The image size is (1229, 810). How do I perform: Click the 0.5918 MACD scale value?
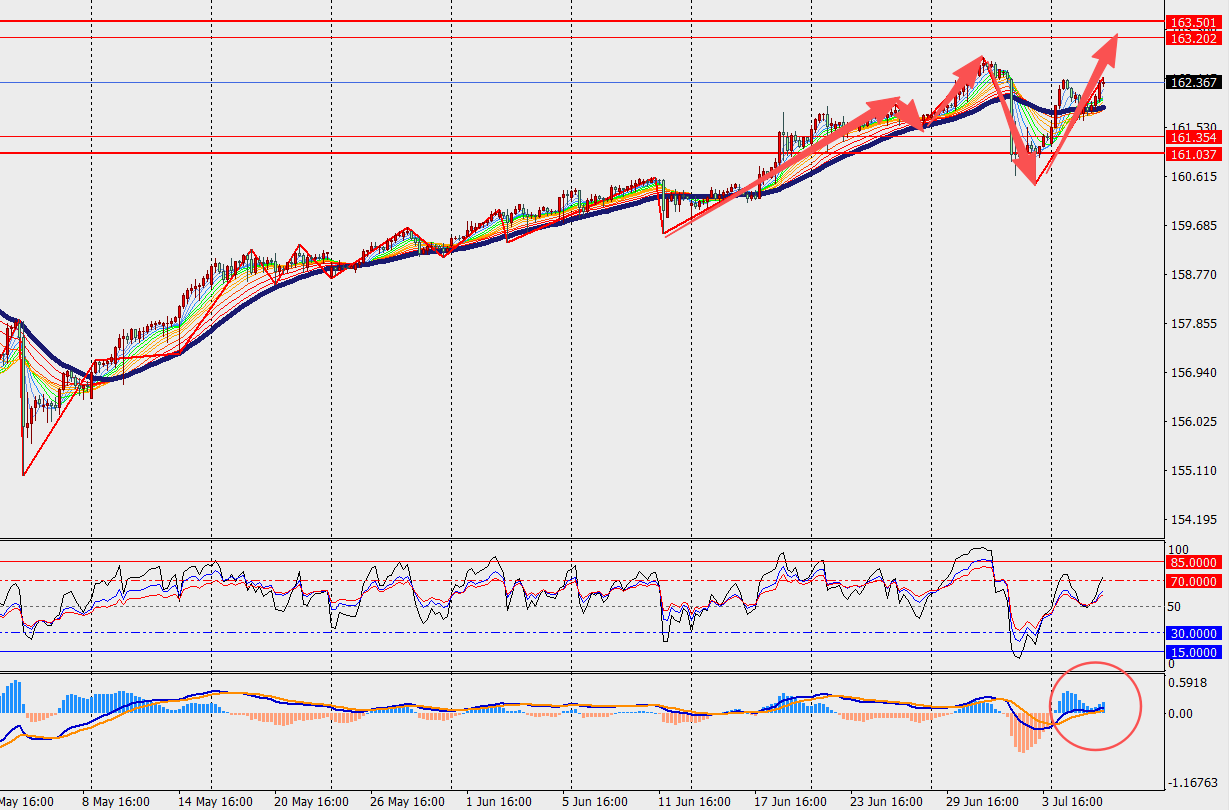point(1187,684)
